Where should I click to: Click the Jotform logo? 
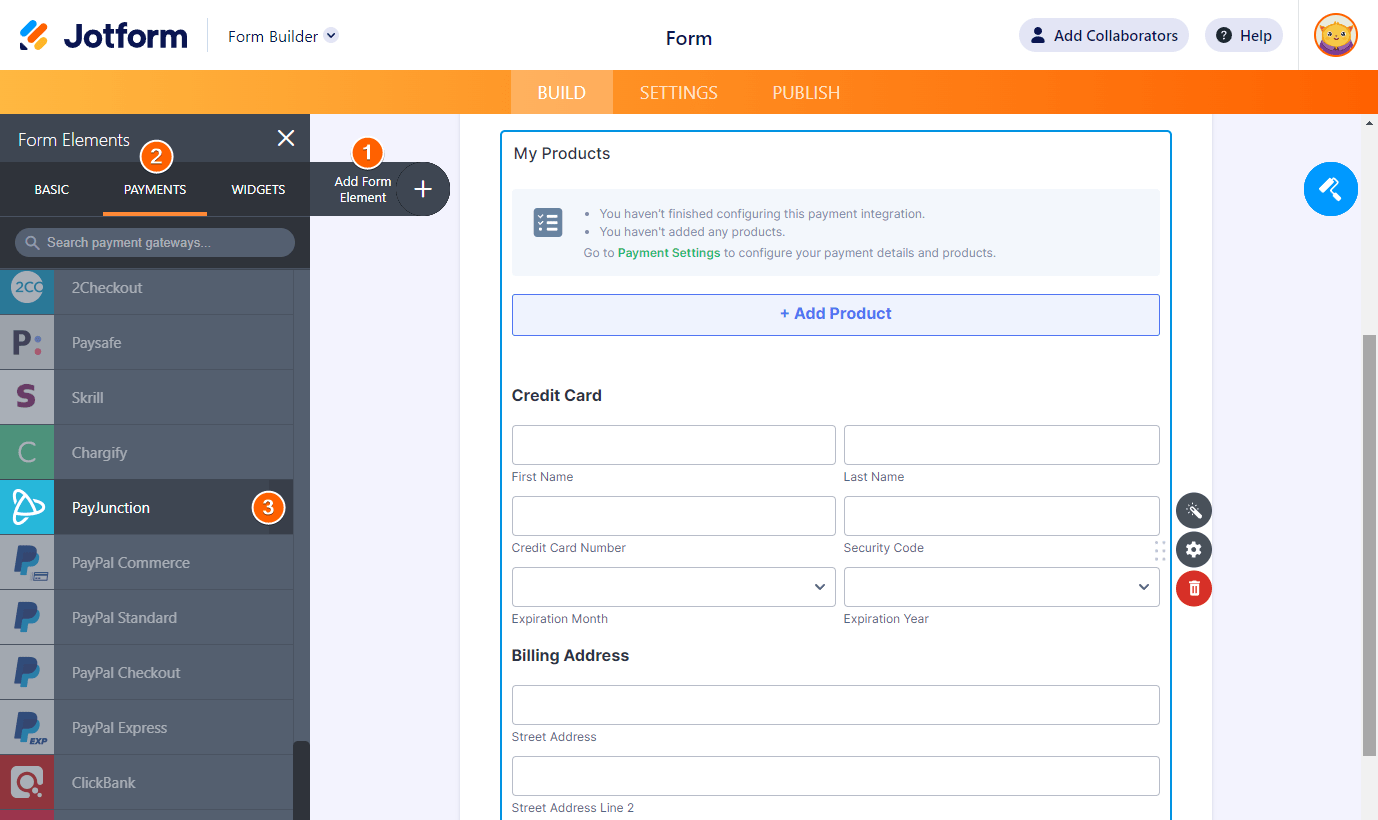click(x=103, y=36)
